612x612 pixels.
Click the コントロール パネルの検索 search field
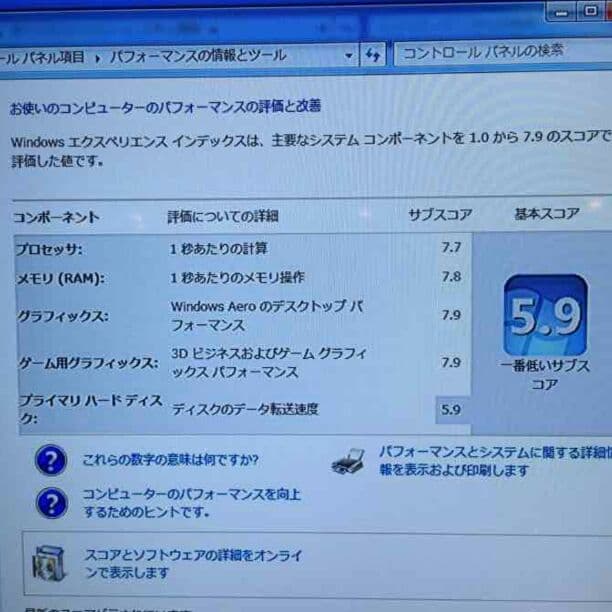point(503,52)
